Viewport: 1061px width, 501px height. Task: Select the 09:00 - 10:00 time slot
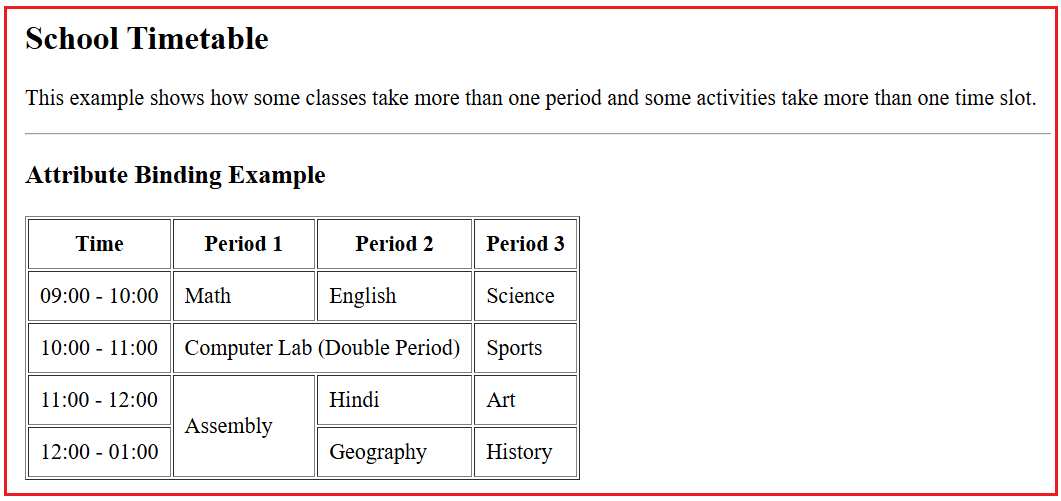coord(99,296)
